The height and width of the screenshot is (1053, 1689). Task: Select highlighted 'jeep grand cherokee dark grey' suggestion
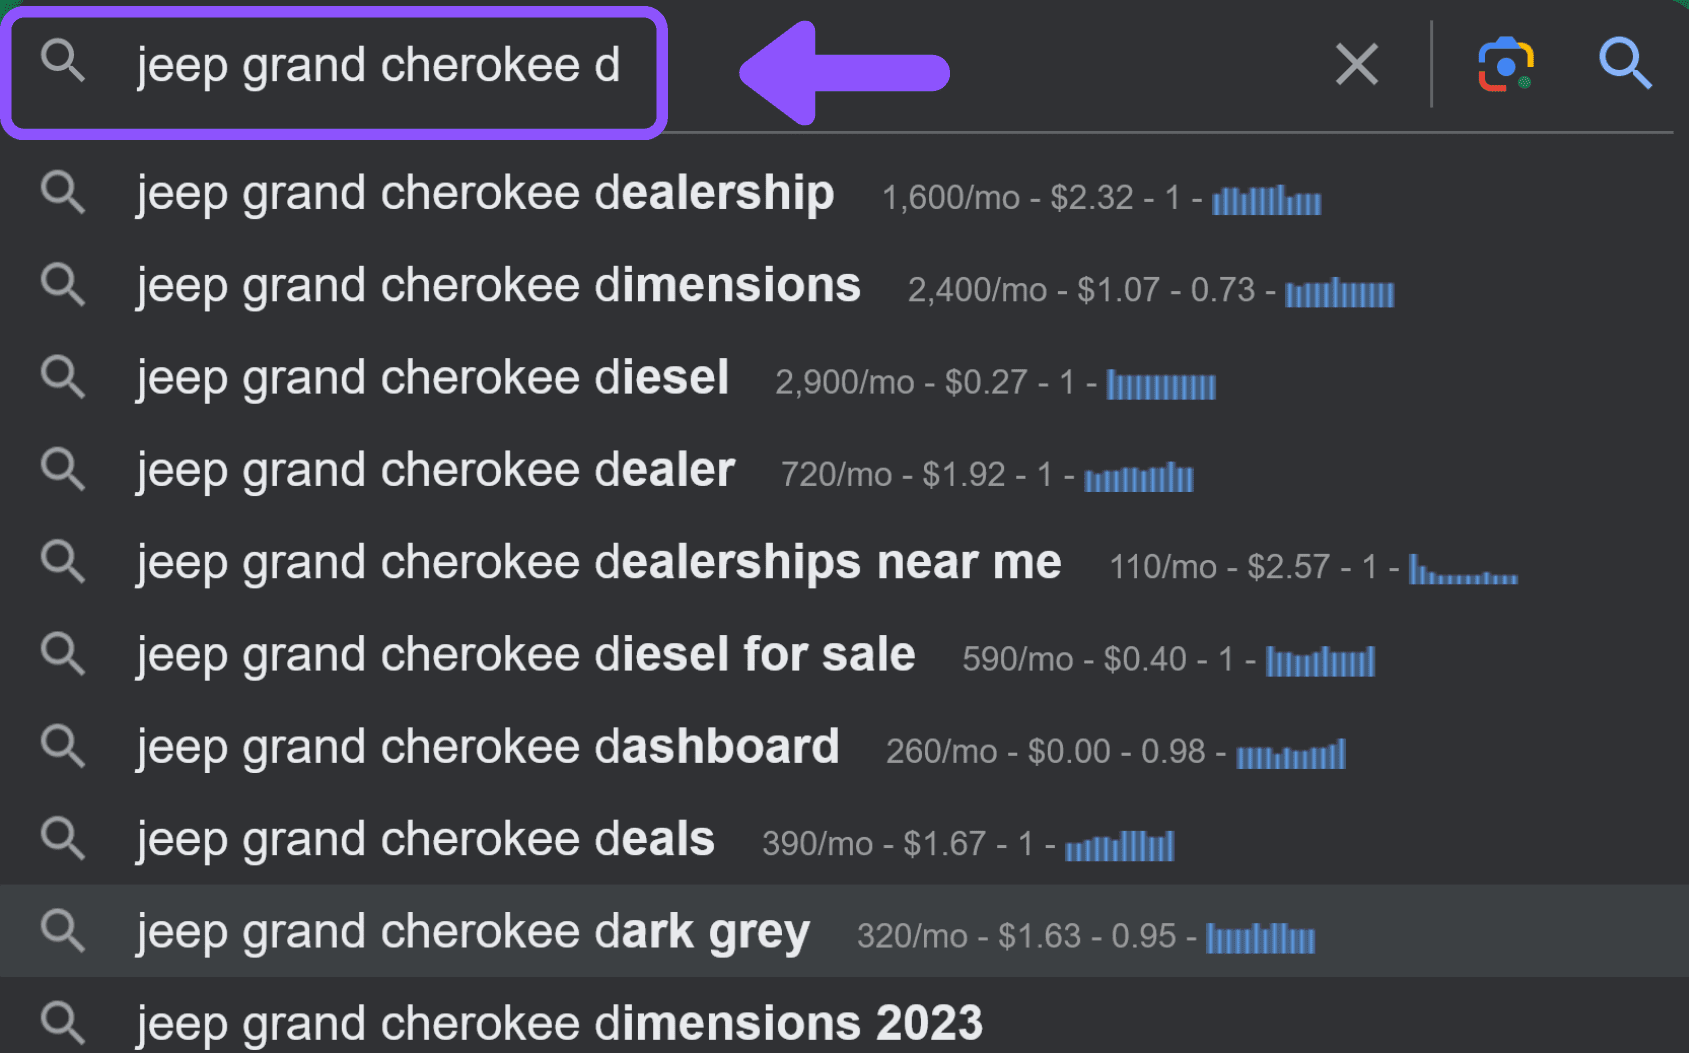click(x=844, y=931)
